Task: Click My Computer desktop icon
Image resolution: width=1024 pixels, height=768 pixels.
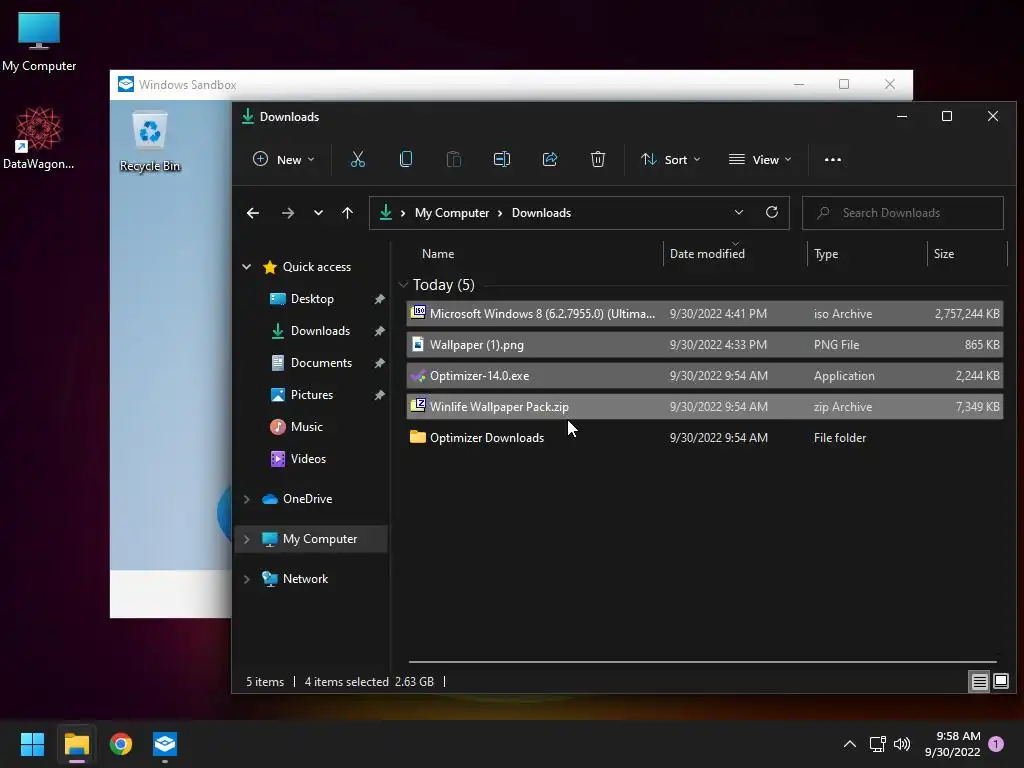Action: pyautogui.click(x=39, y=42)
